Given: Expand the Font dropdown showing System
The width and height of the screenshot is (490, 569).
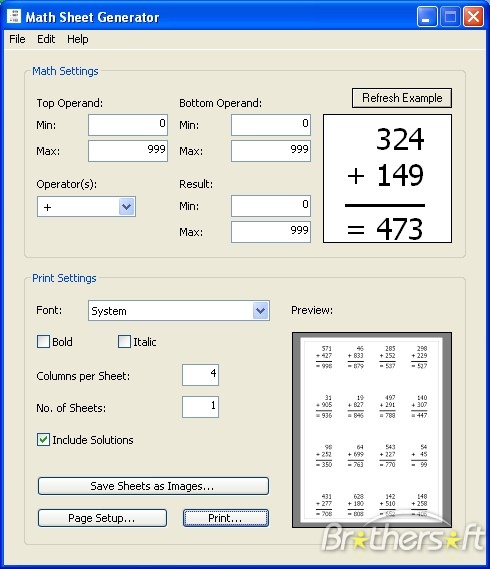Looking at the screenshot, I should pyautogui.click(x=260, y=311).
